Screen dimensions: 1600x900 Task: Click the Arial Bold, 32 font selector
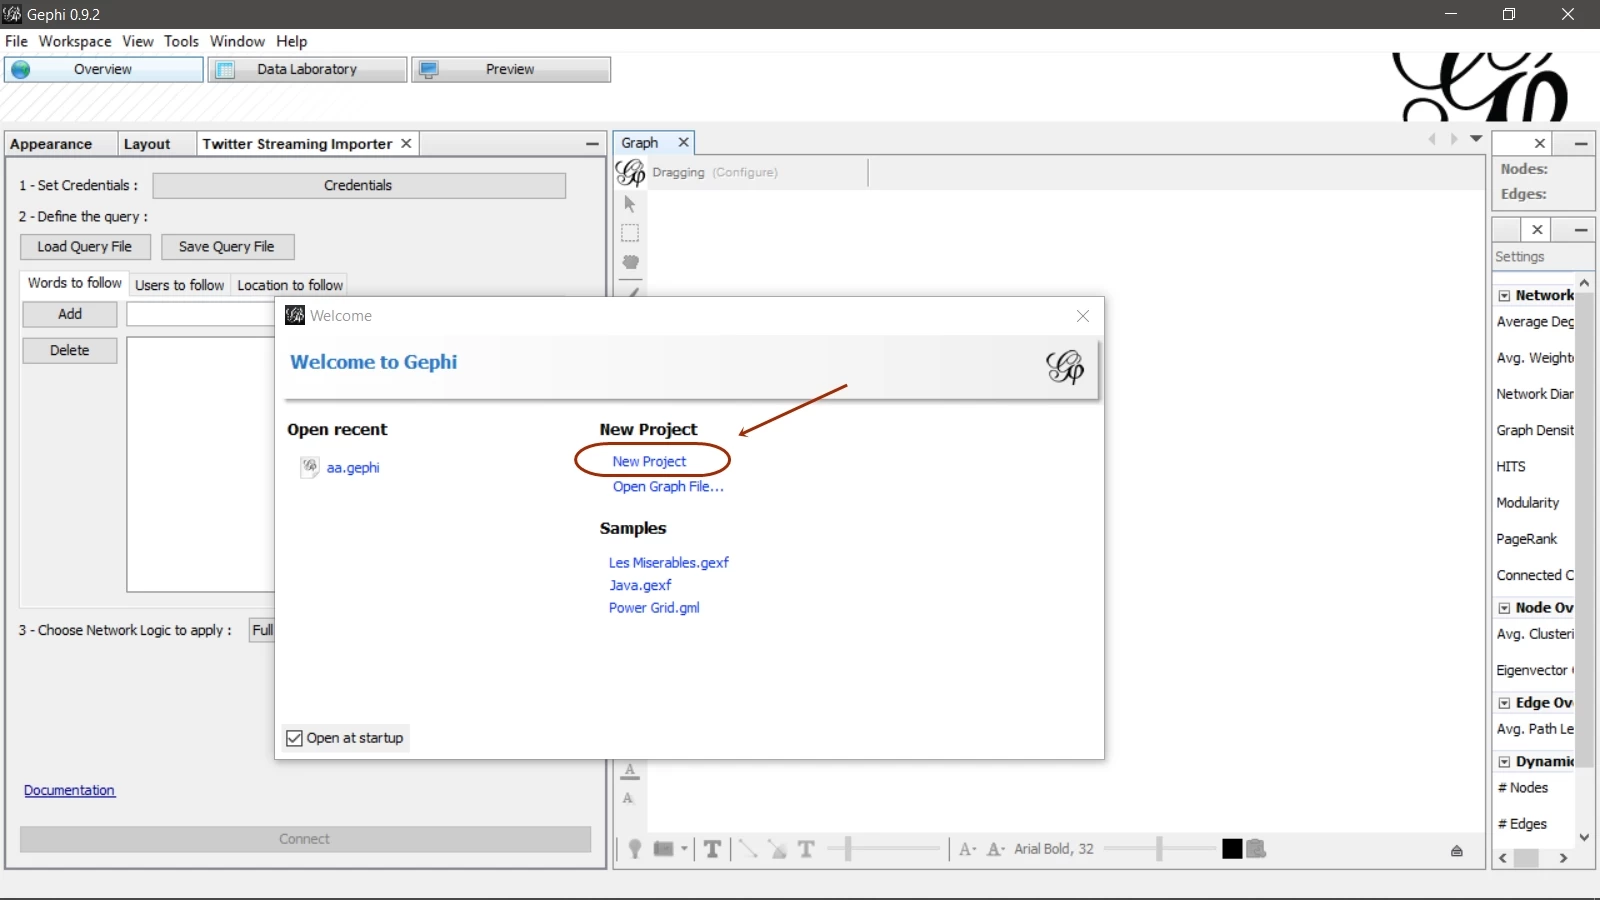tap(1054, 849)
